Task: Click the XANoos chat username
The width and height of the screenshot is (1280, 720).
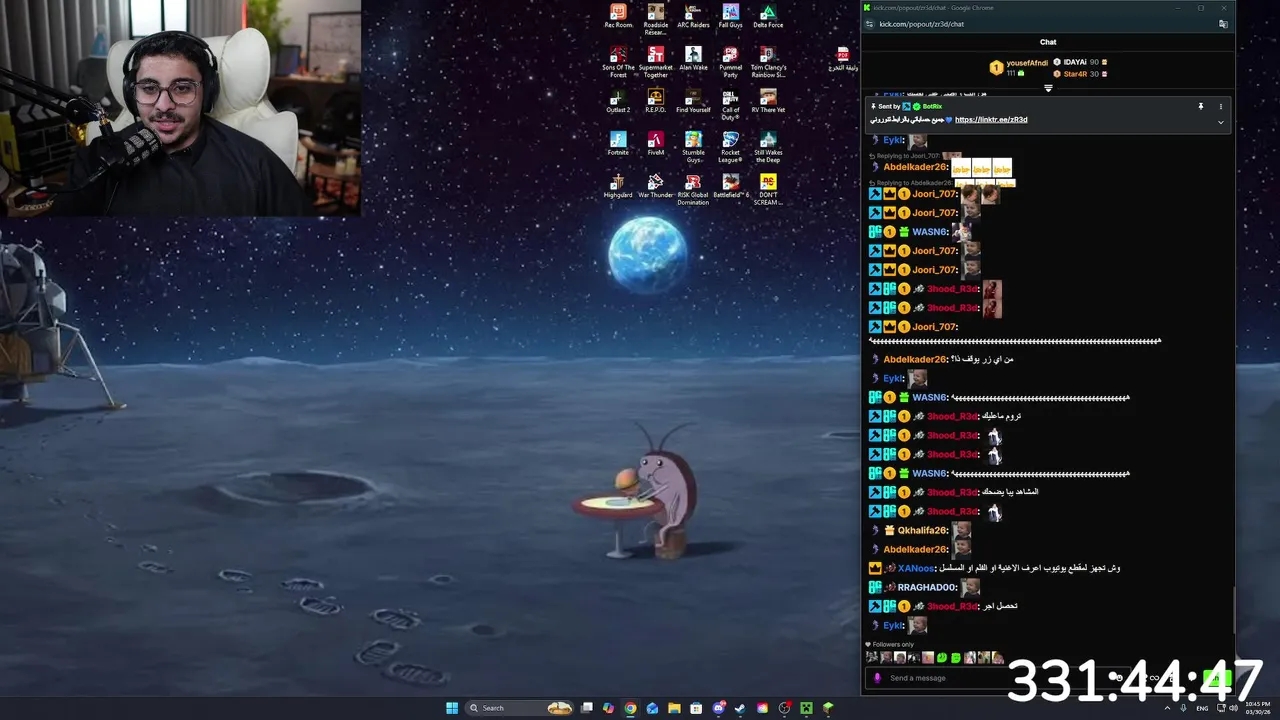Action: tap(915, 568)
